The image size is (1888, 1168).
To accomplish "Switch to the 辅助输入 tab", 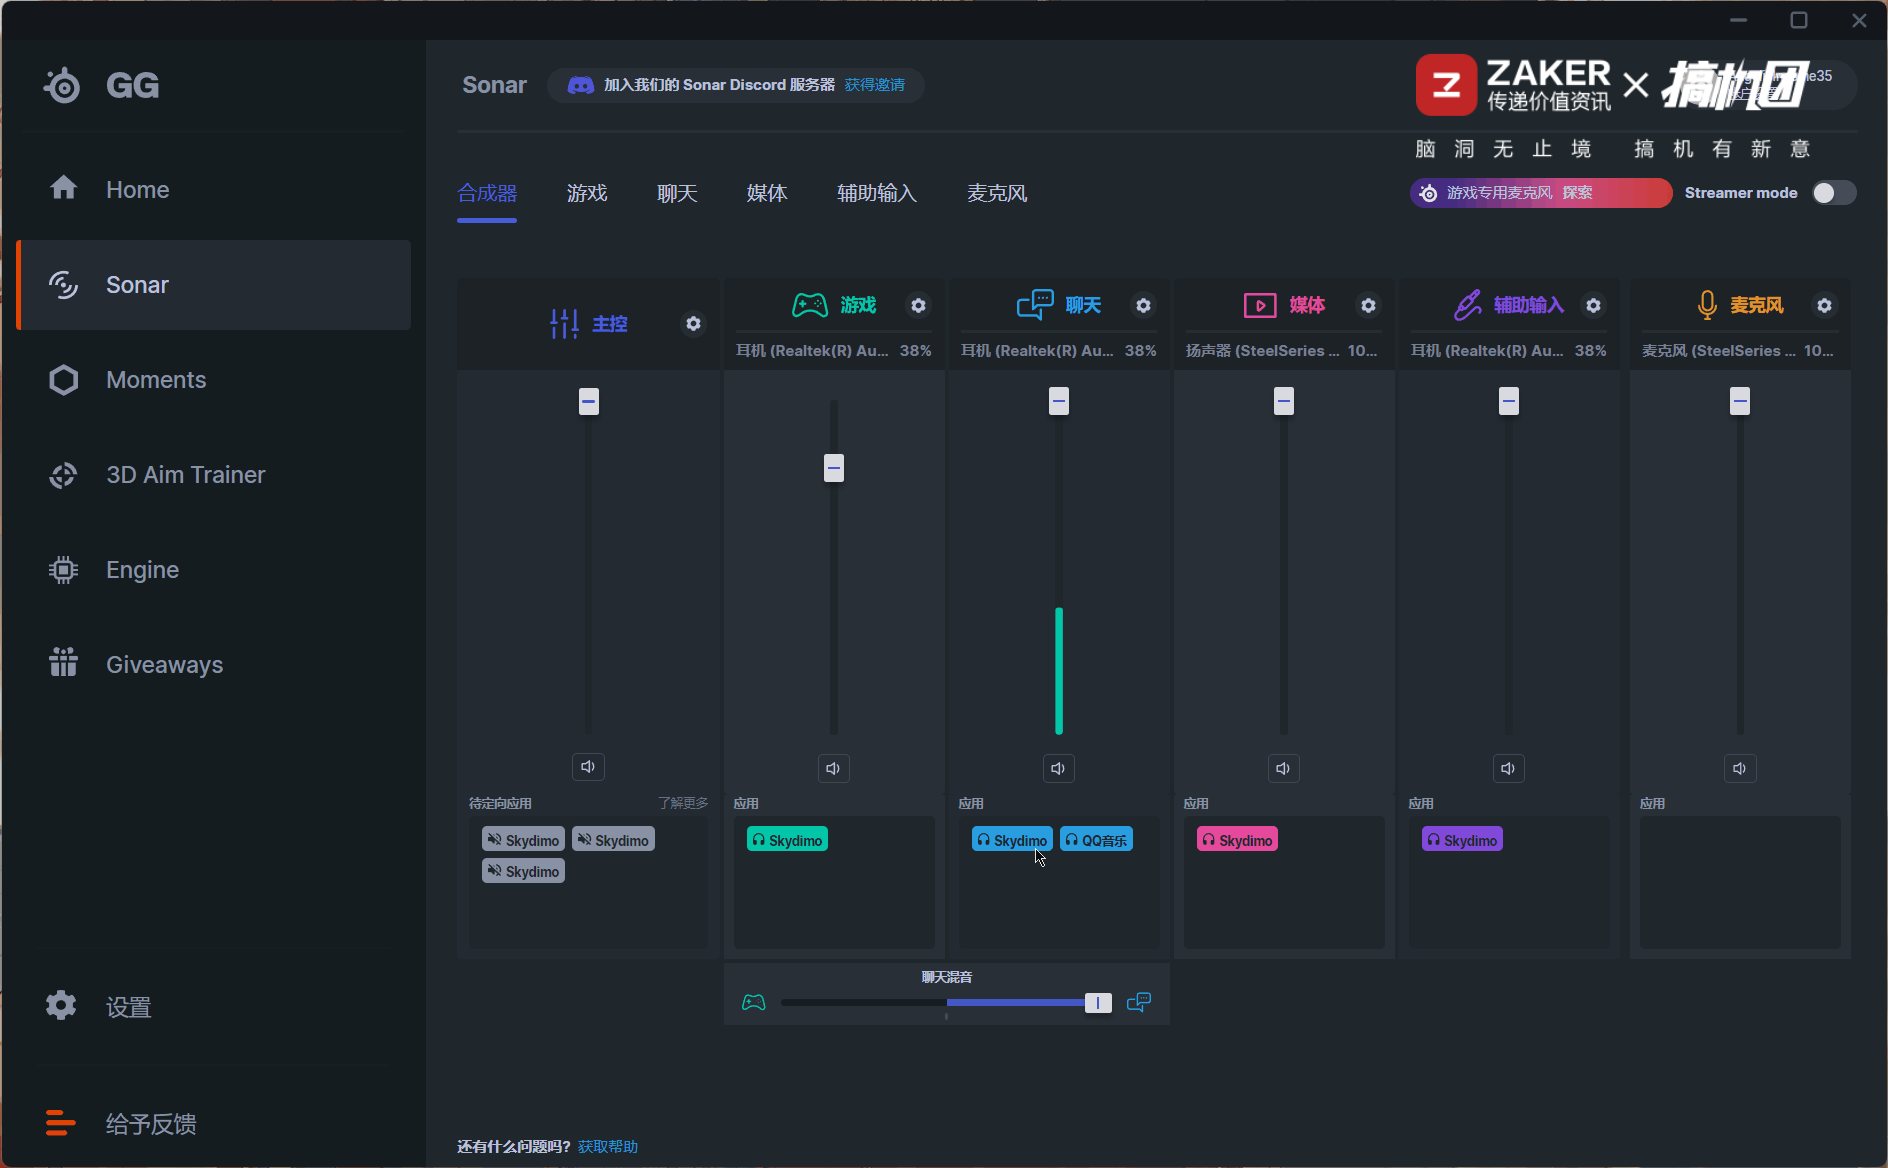I will pos(877,193).
